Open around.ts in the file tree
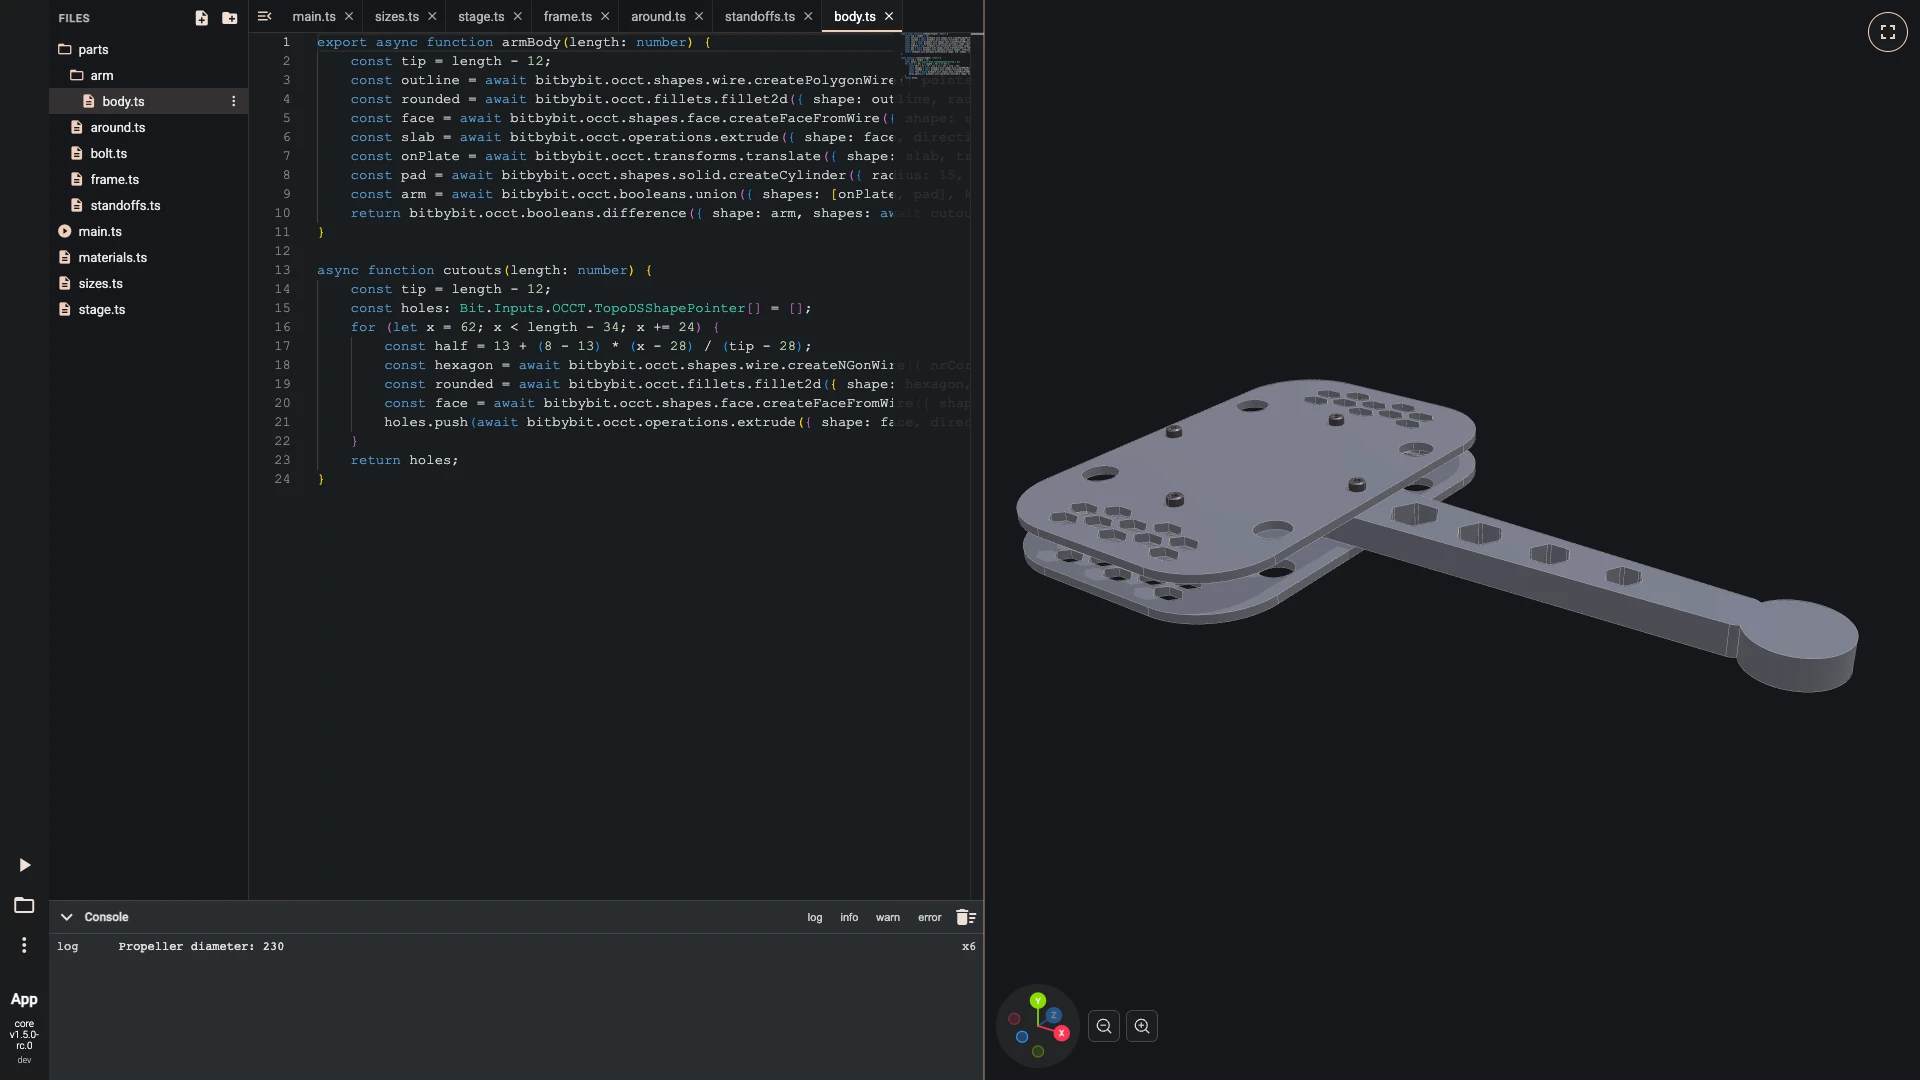 pyautogui.click(x=148, y=127)
